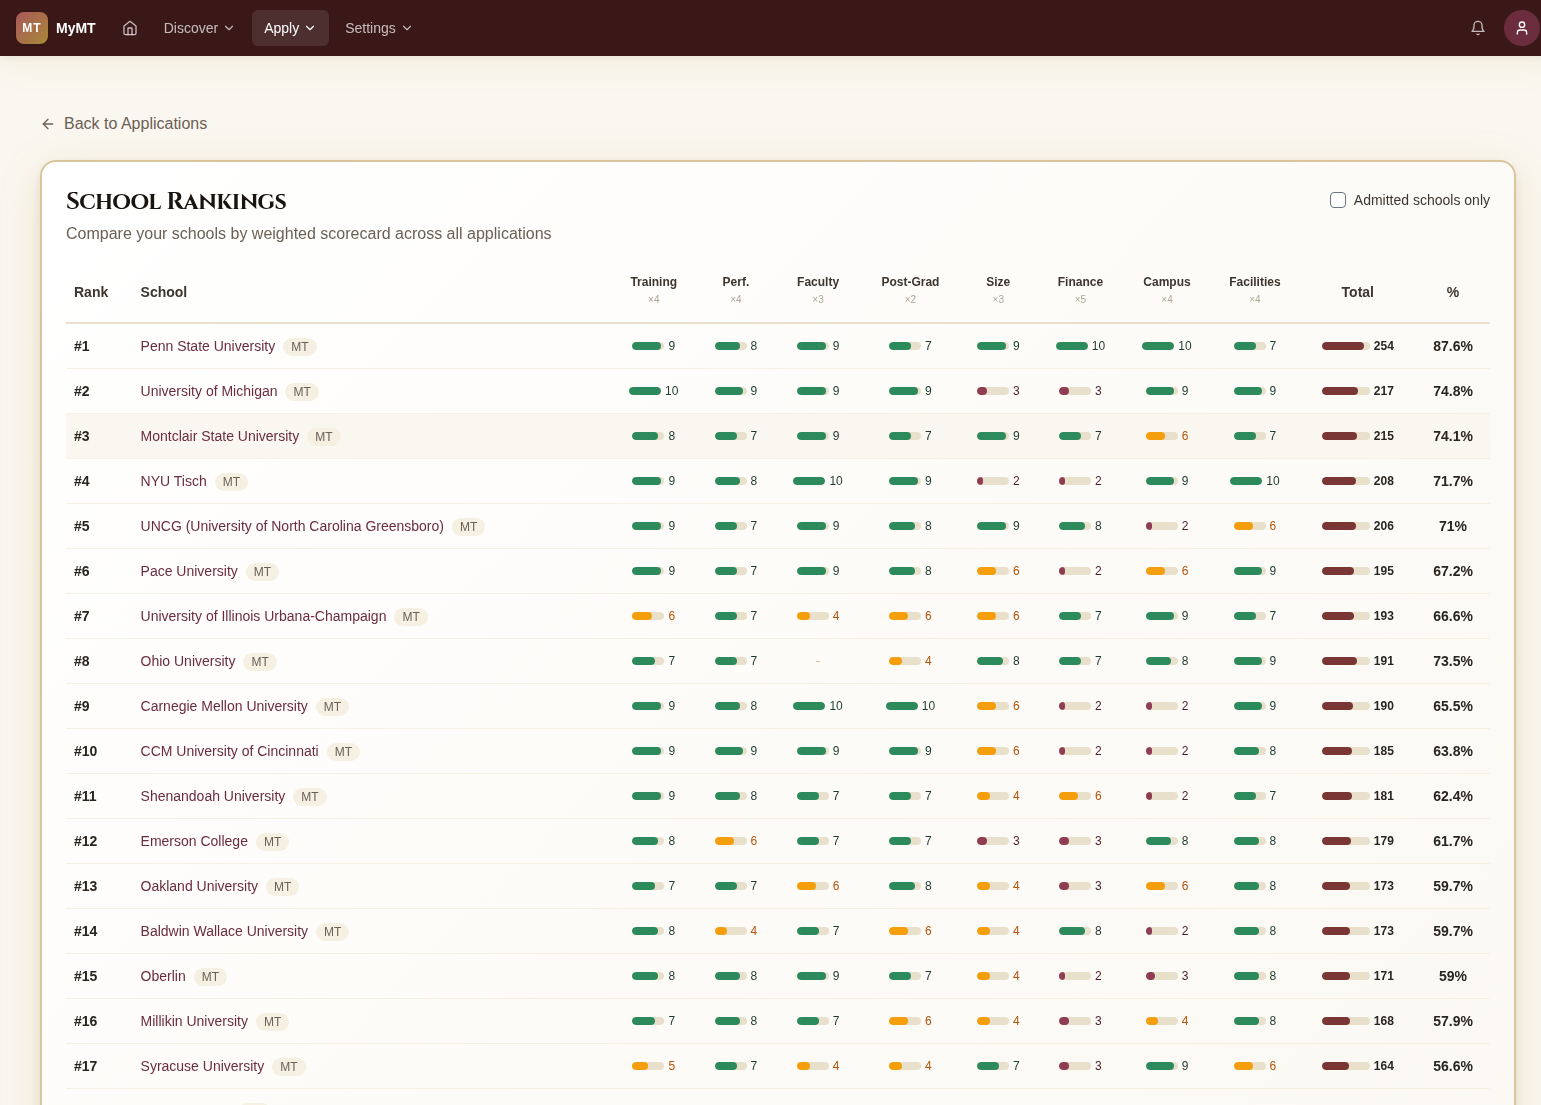
Task: Click the back arrow icon
Action: click(x=48, y=124)
